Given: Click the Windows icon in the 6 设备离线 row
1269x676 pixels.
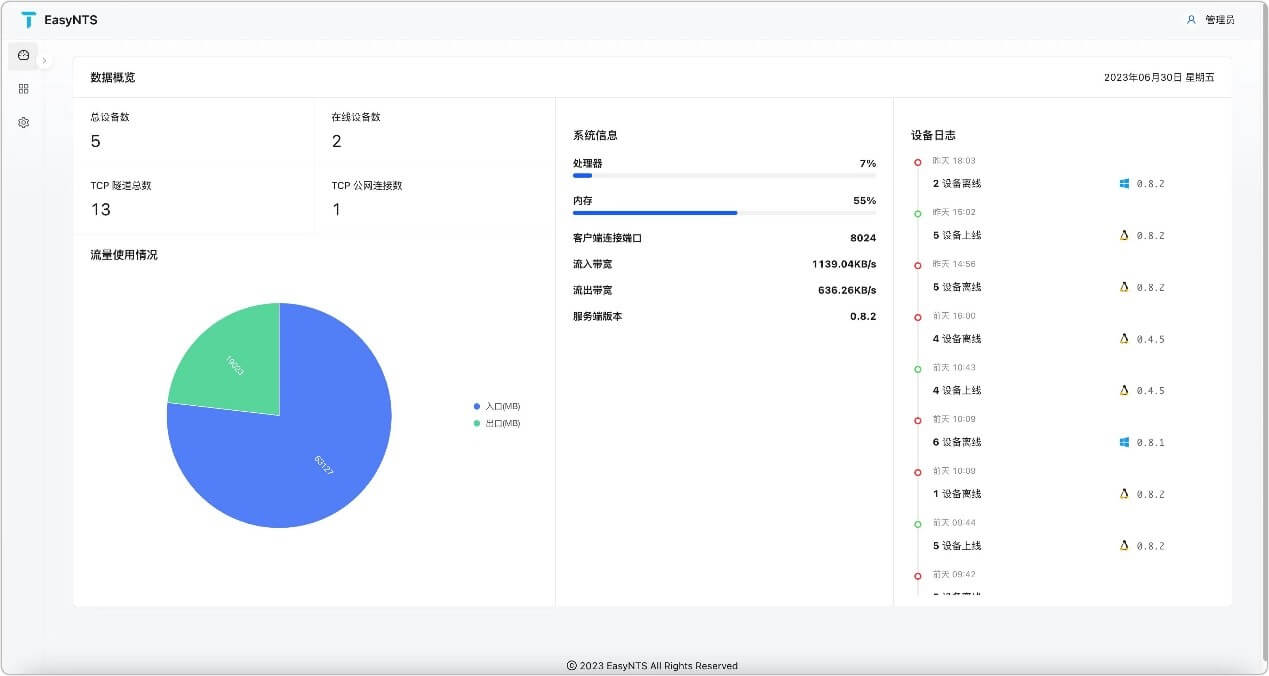Looking at the screenshot, I should tap(1124, 442).
